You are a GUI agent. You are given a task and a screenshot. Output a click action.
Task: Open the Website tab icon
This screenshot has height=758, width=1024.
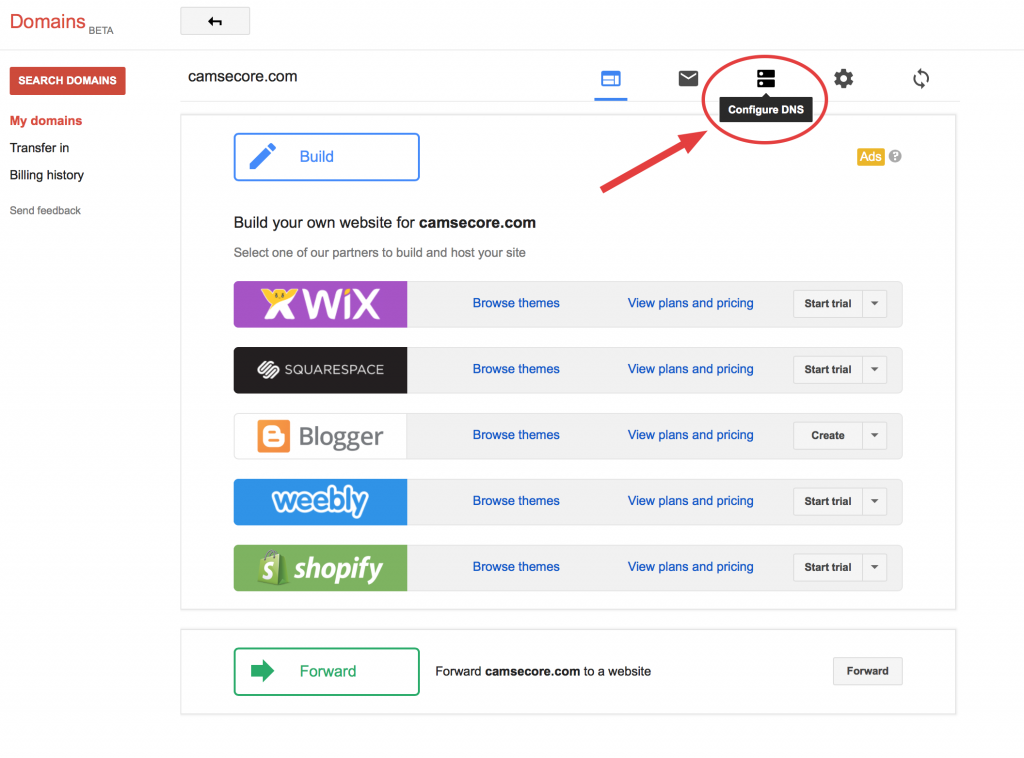click(611, 79)
